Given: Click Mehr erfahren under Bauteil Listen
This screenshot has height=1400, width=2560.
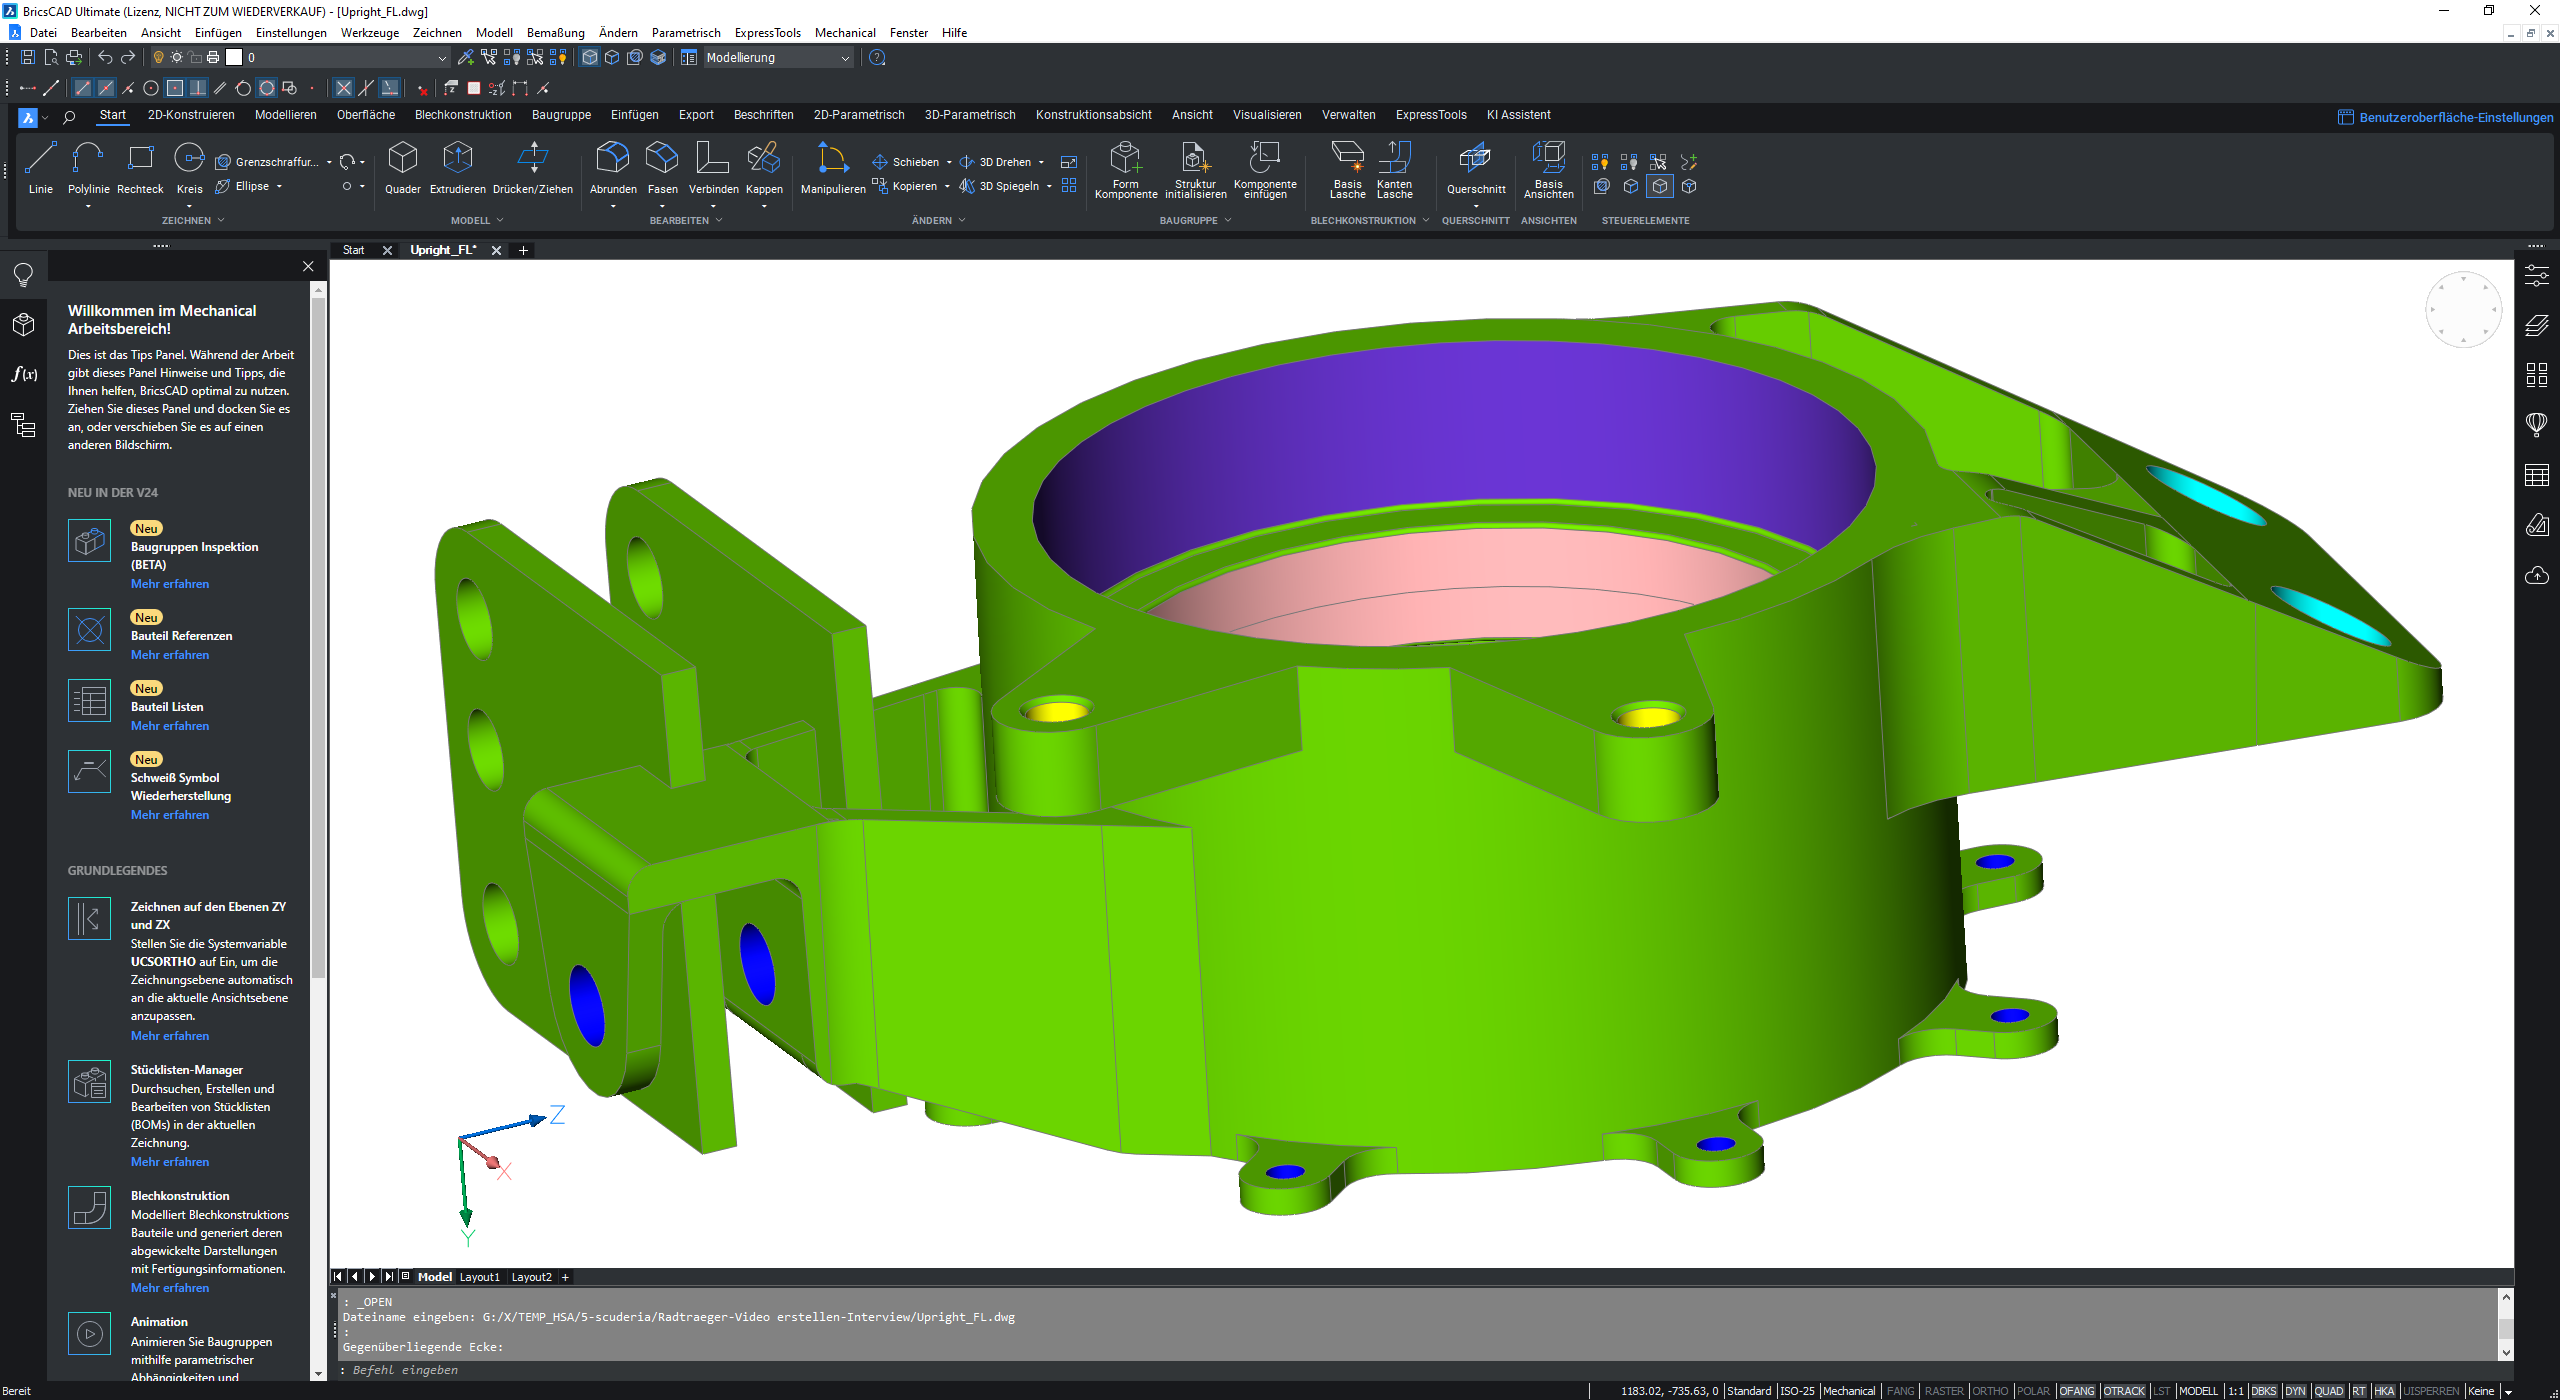Looking at the screenshot, I should [x=170, y=726].
